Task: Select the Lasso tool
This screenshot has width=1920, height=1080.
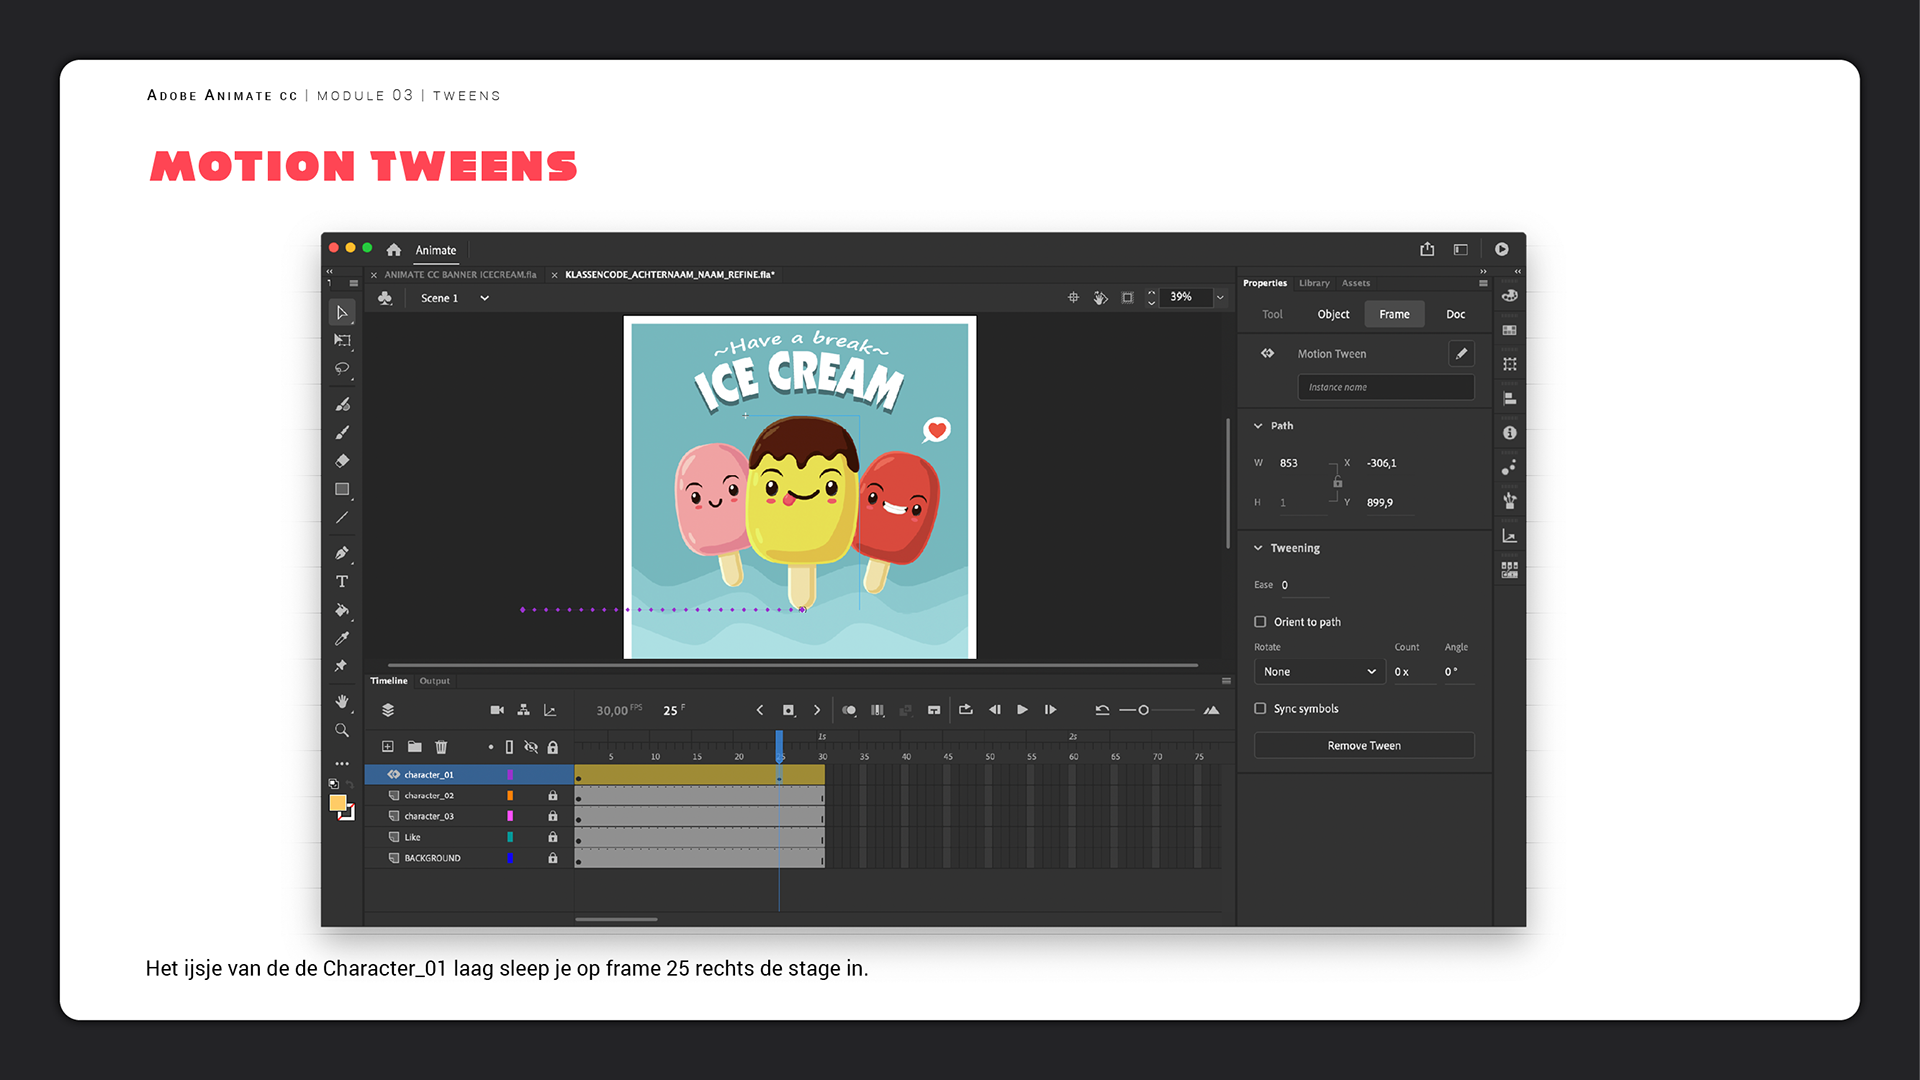Action: tap(342, 369)
